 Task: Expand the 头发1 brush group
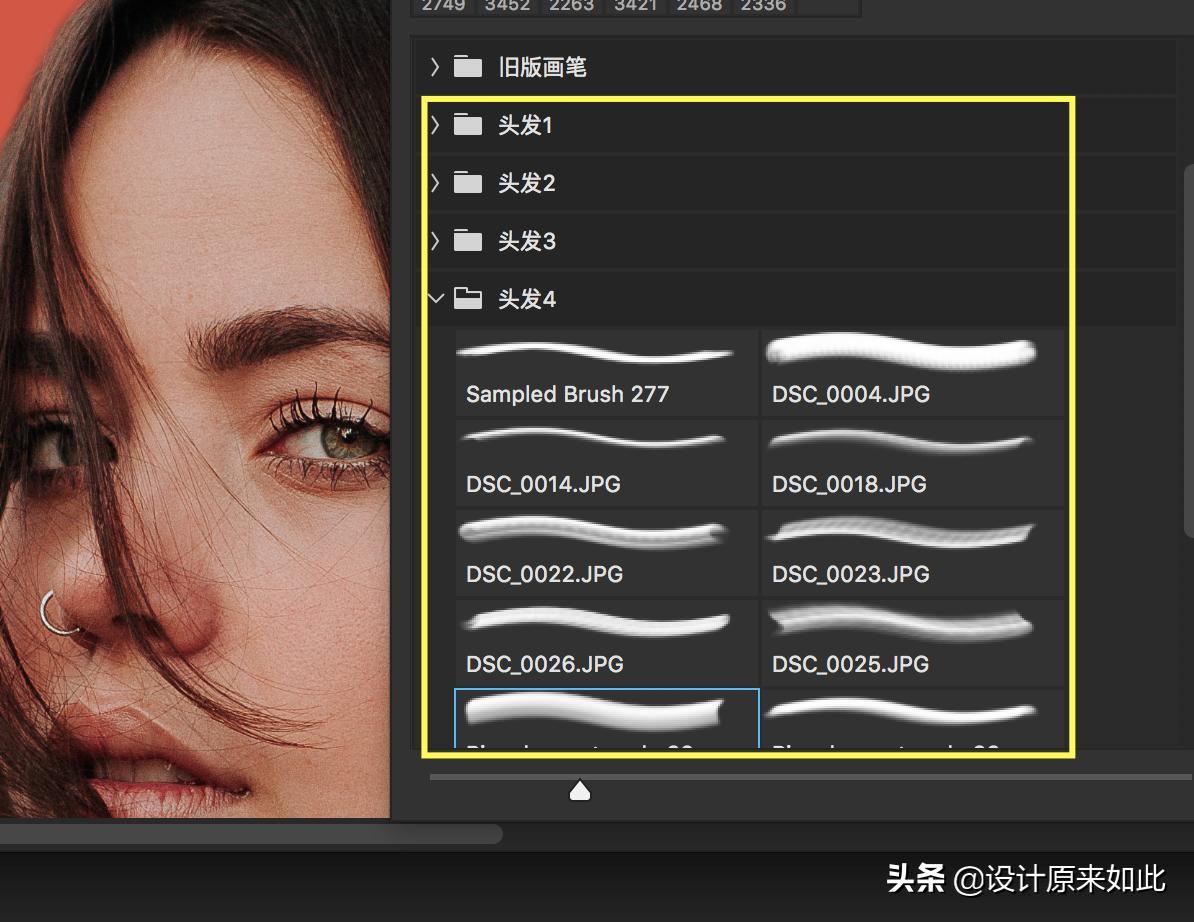point(435,125)
